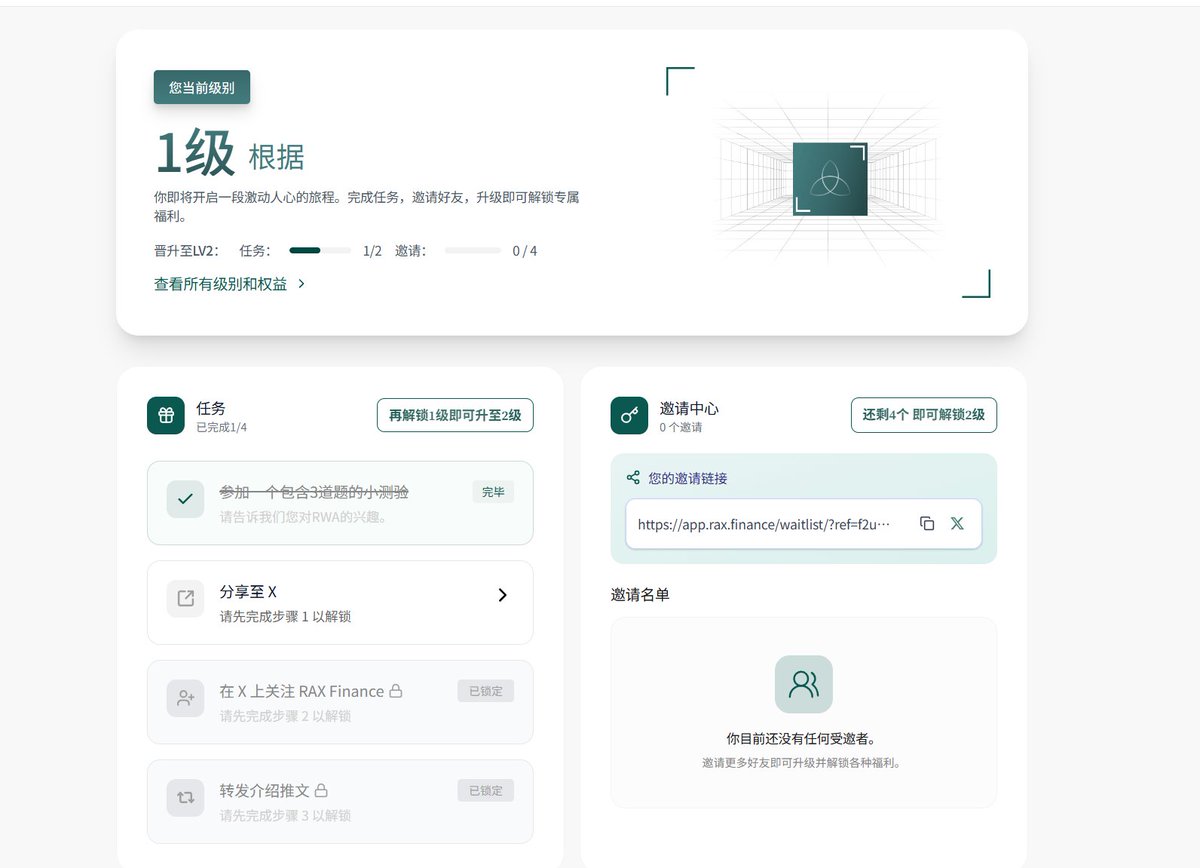Click the lock icon after 转发介绍推文
This screenshot has height=868, width=1200.
click(x=321, y=790)
